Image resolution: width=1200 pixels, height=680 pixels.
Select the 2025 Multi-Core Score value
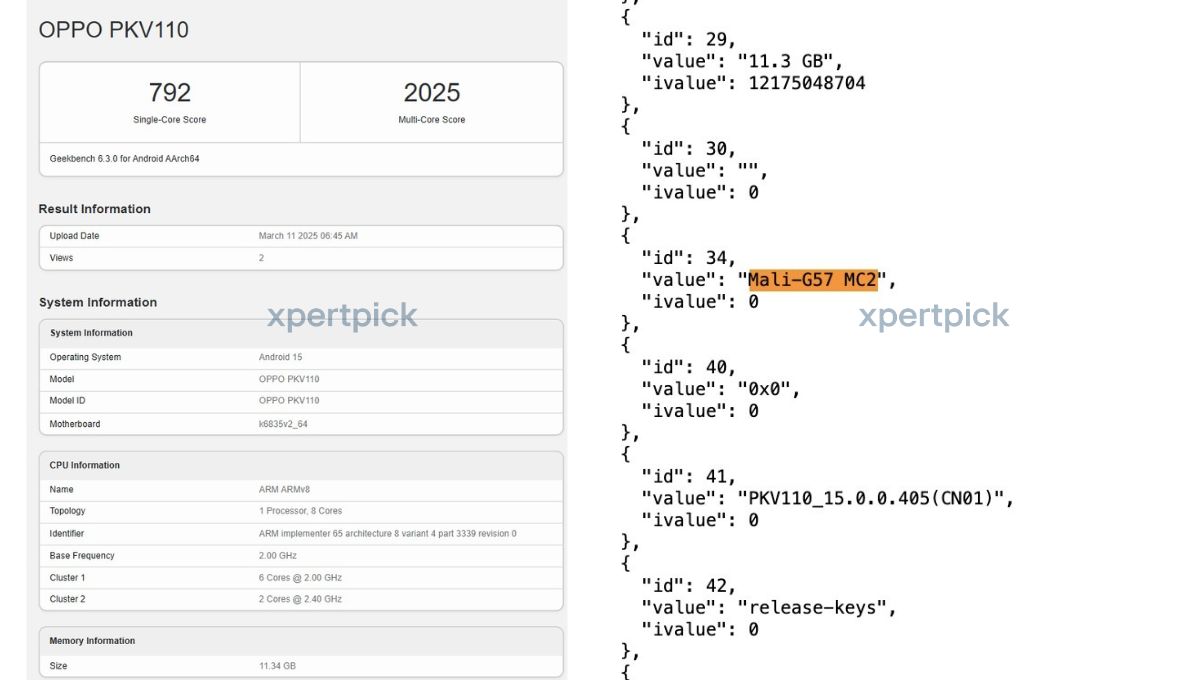point(431,93)
